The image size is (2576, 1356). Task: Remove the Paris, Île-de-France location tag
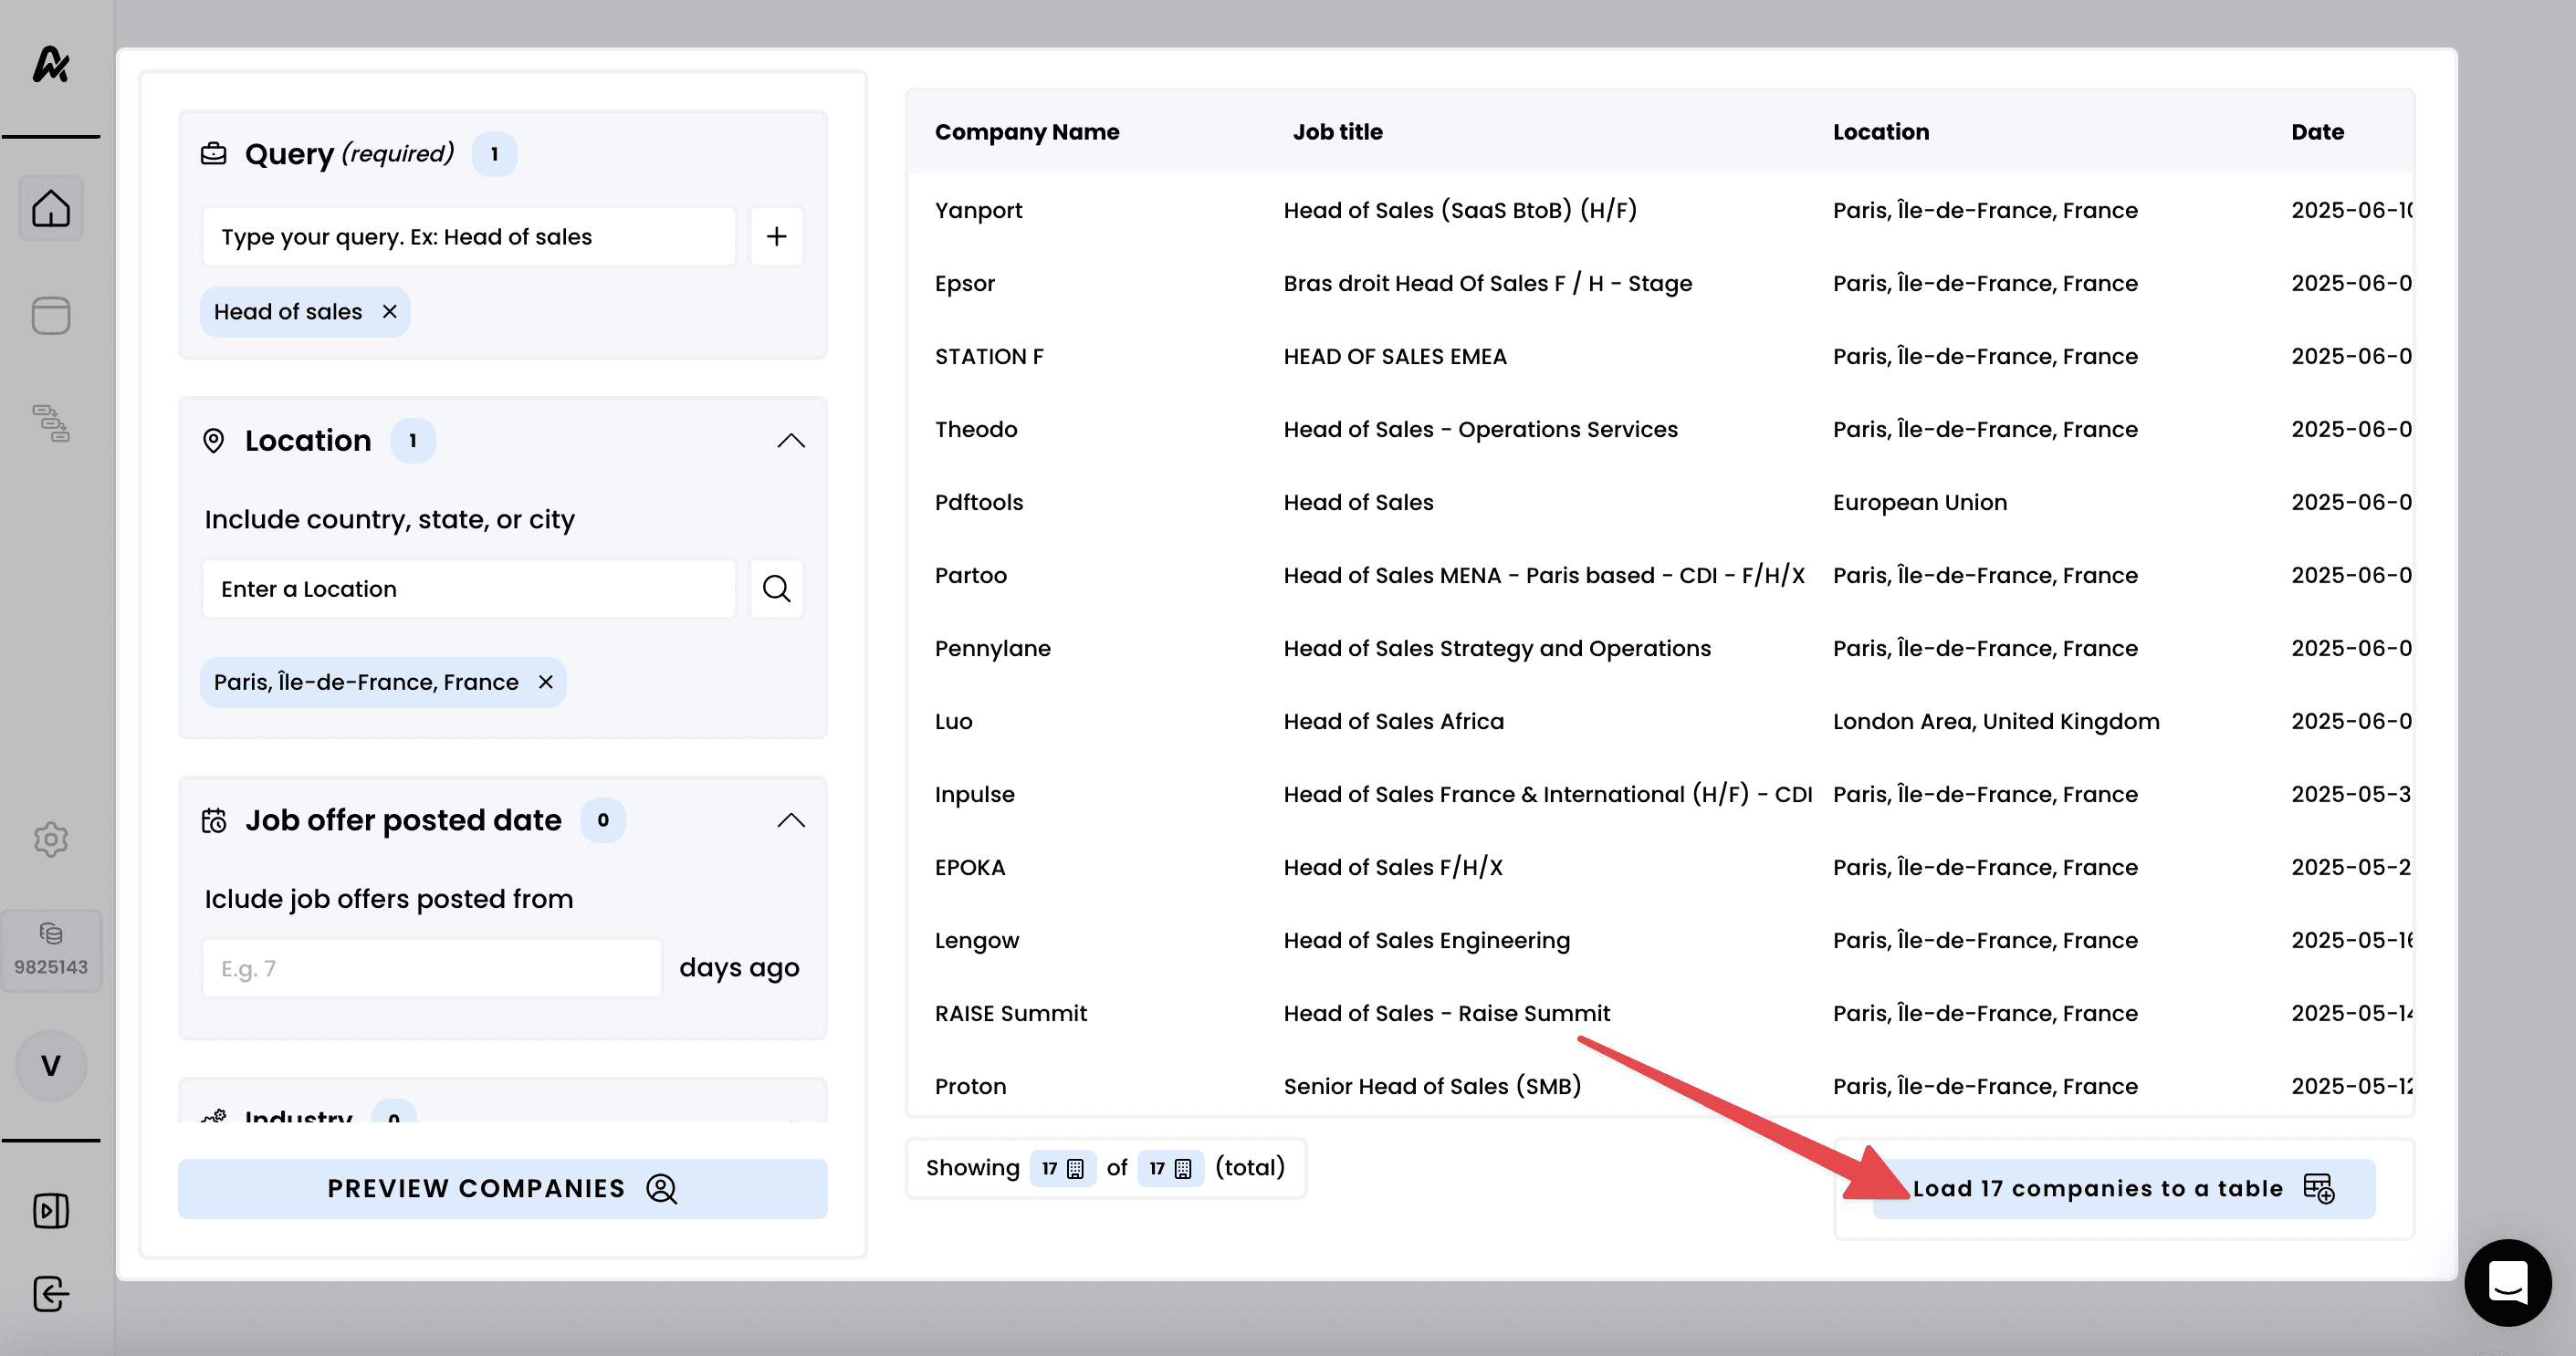[x=546, y=682]
